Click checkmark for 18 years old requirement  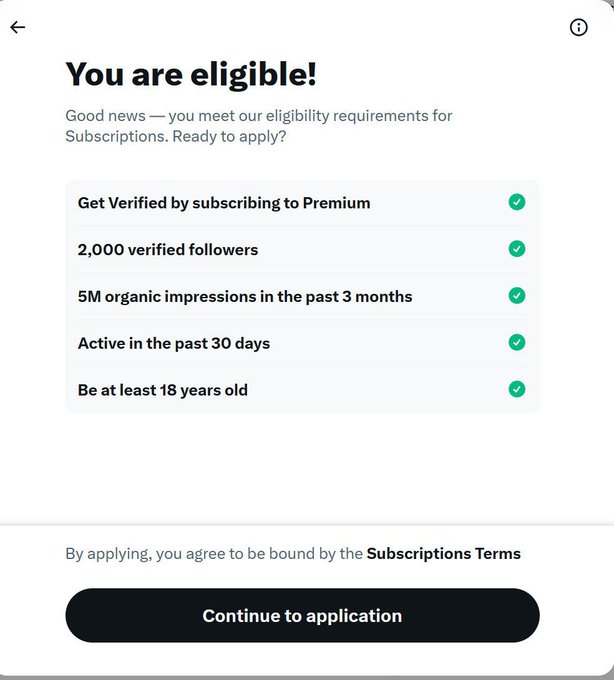[x=516, y=389]
